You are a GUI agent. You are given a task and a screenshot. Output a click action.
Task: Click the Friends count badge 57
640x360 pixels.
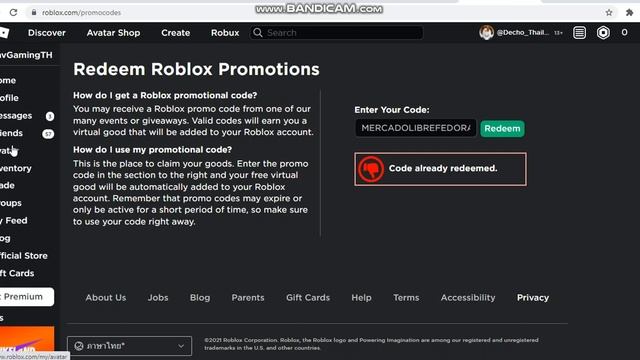[48, 134]
